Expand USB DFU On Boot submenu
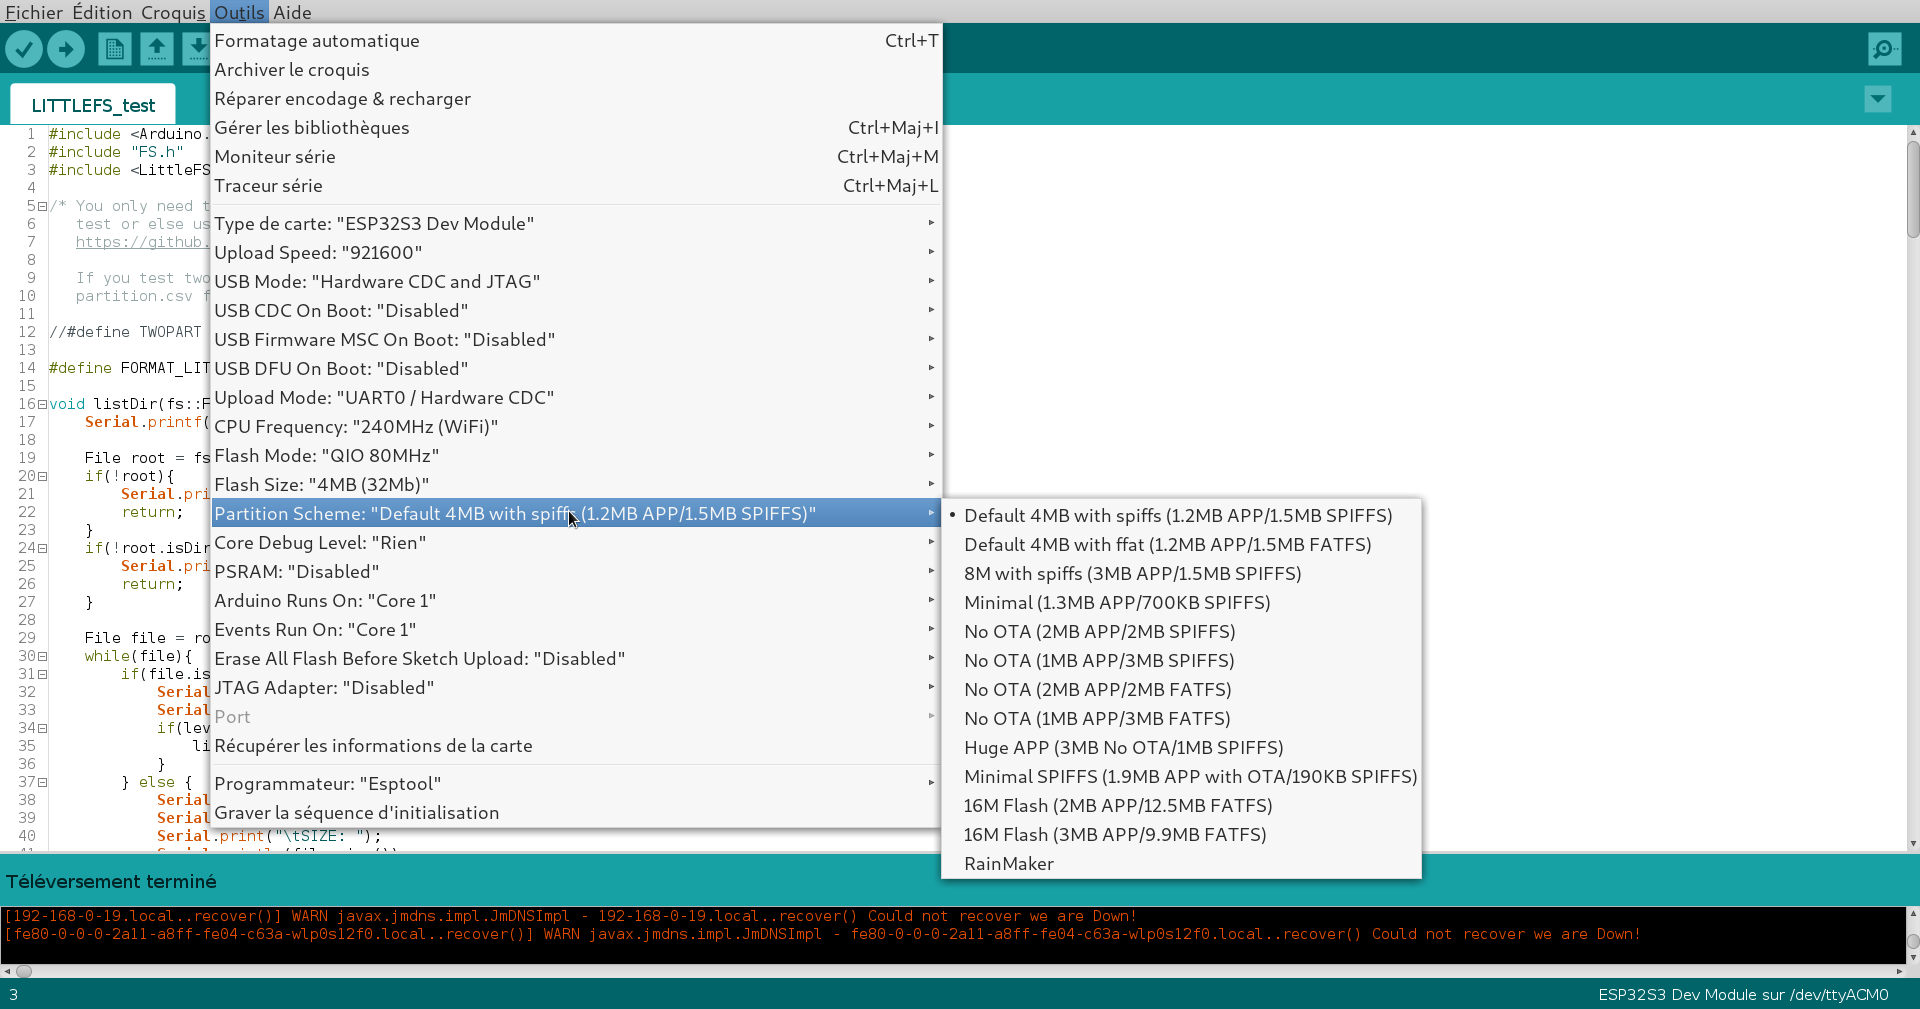Viewport: 1920px width, 1009px height. click(576, 369)
